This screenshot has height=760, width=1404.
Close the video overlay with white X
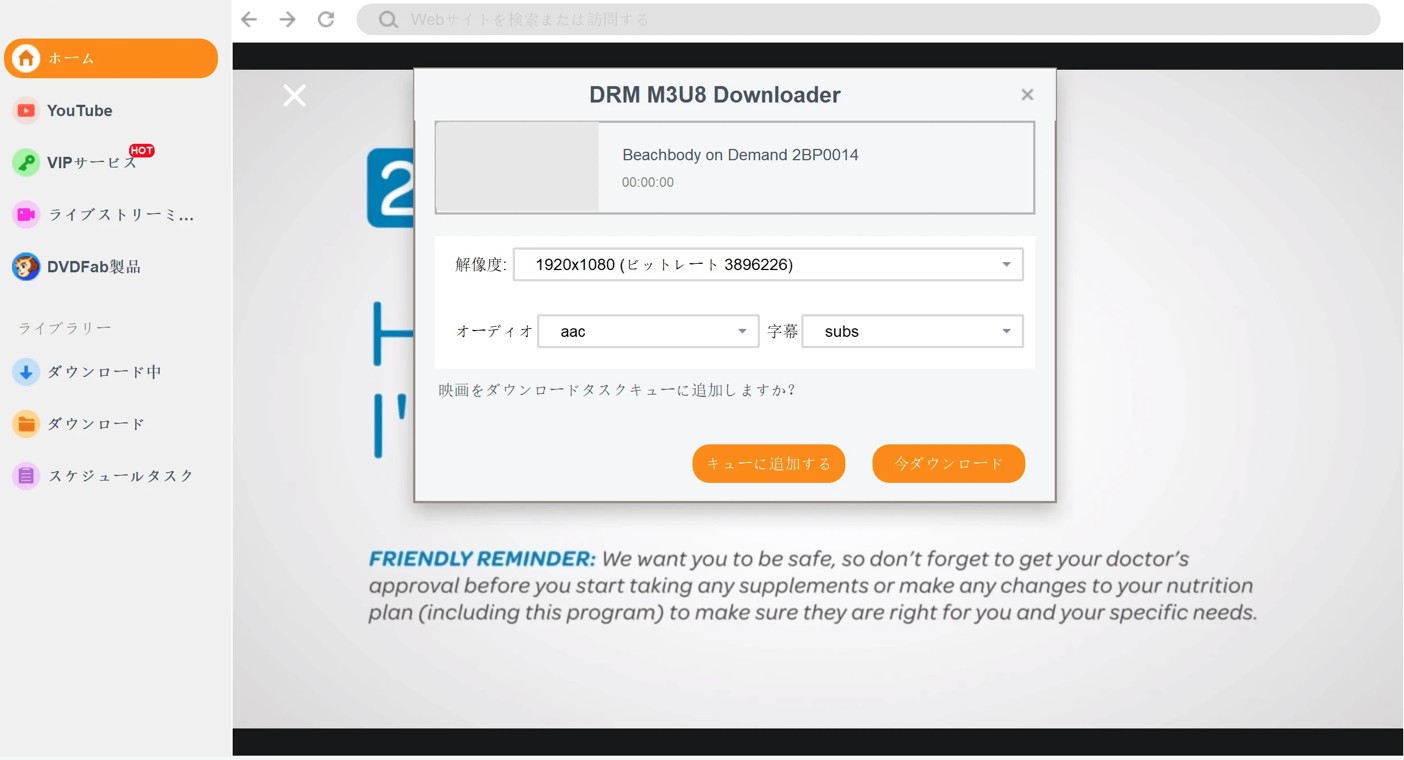tap(294, 95)
